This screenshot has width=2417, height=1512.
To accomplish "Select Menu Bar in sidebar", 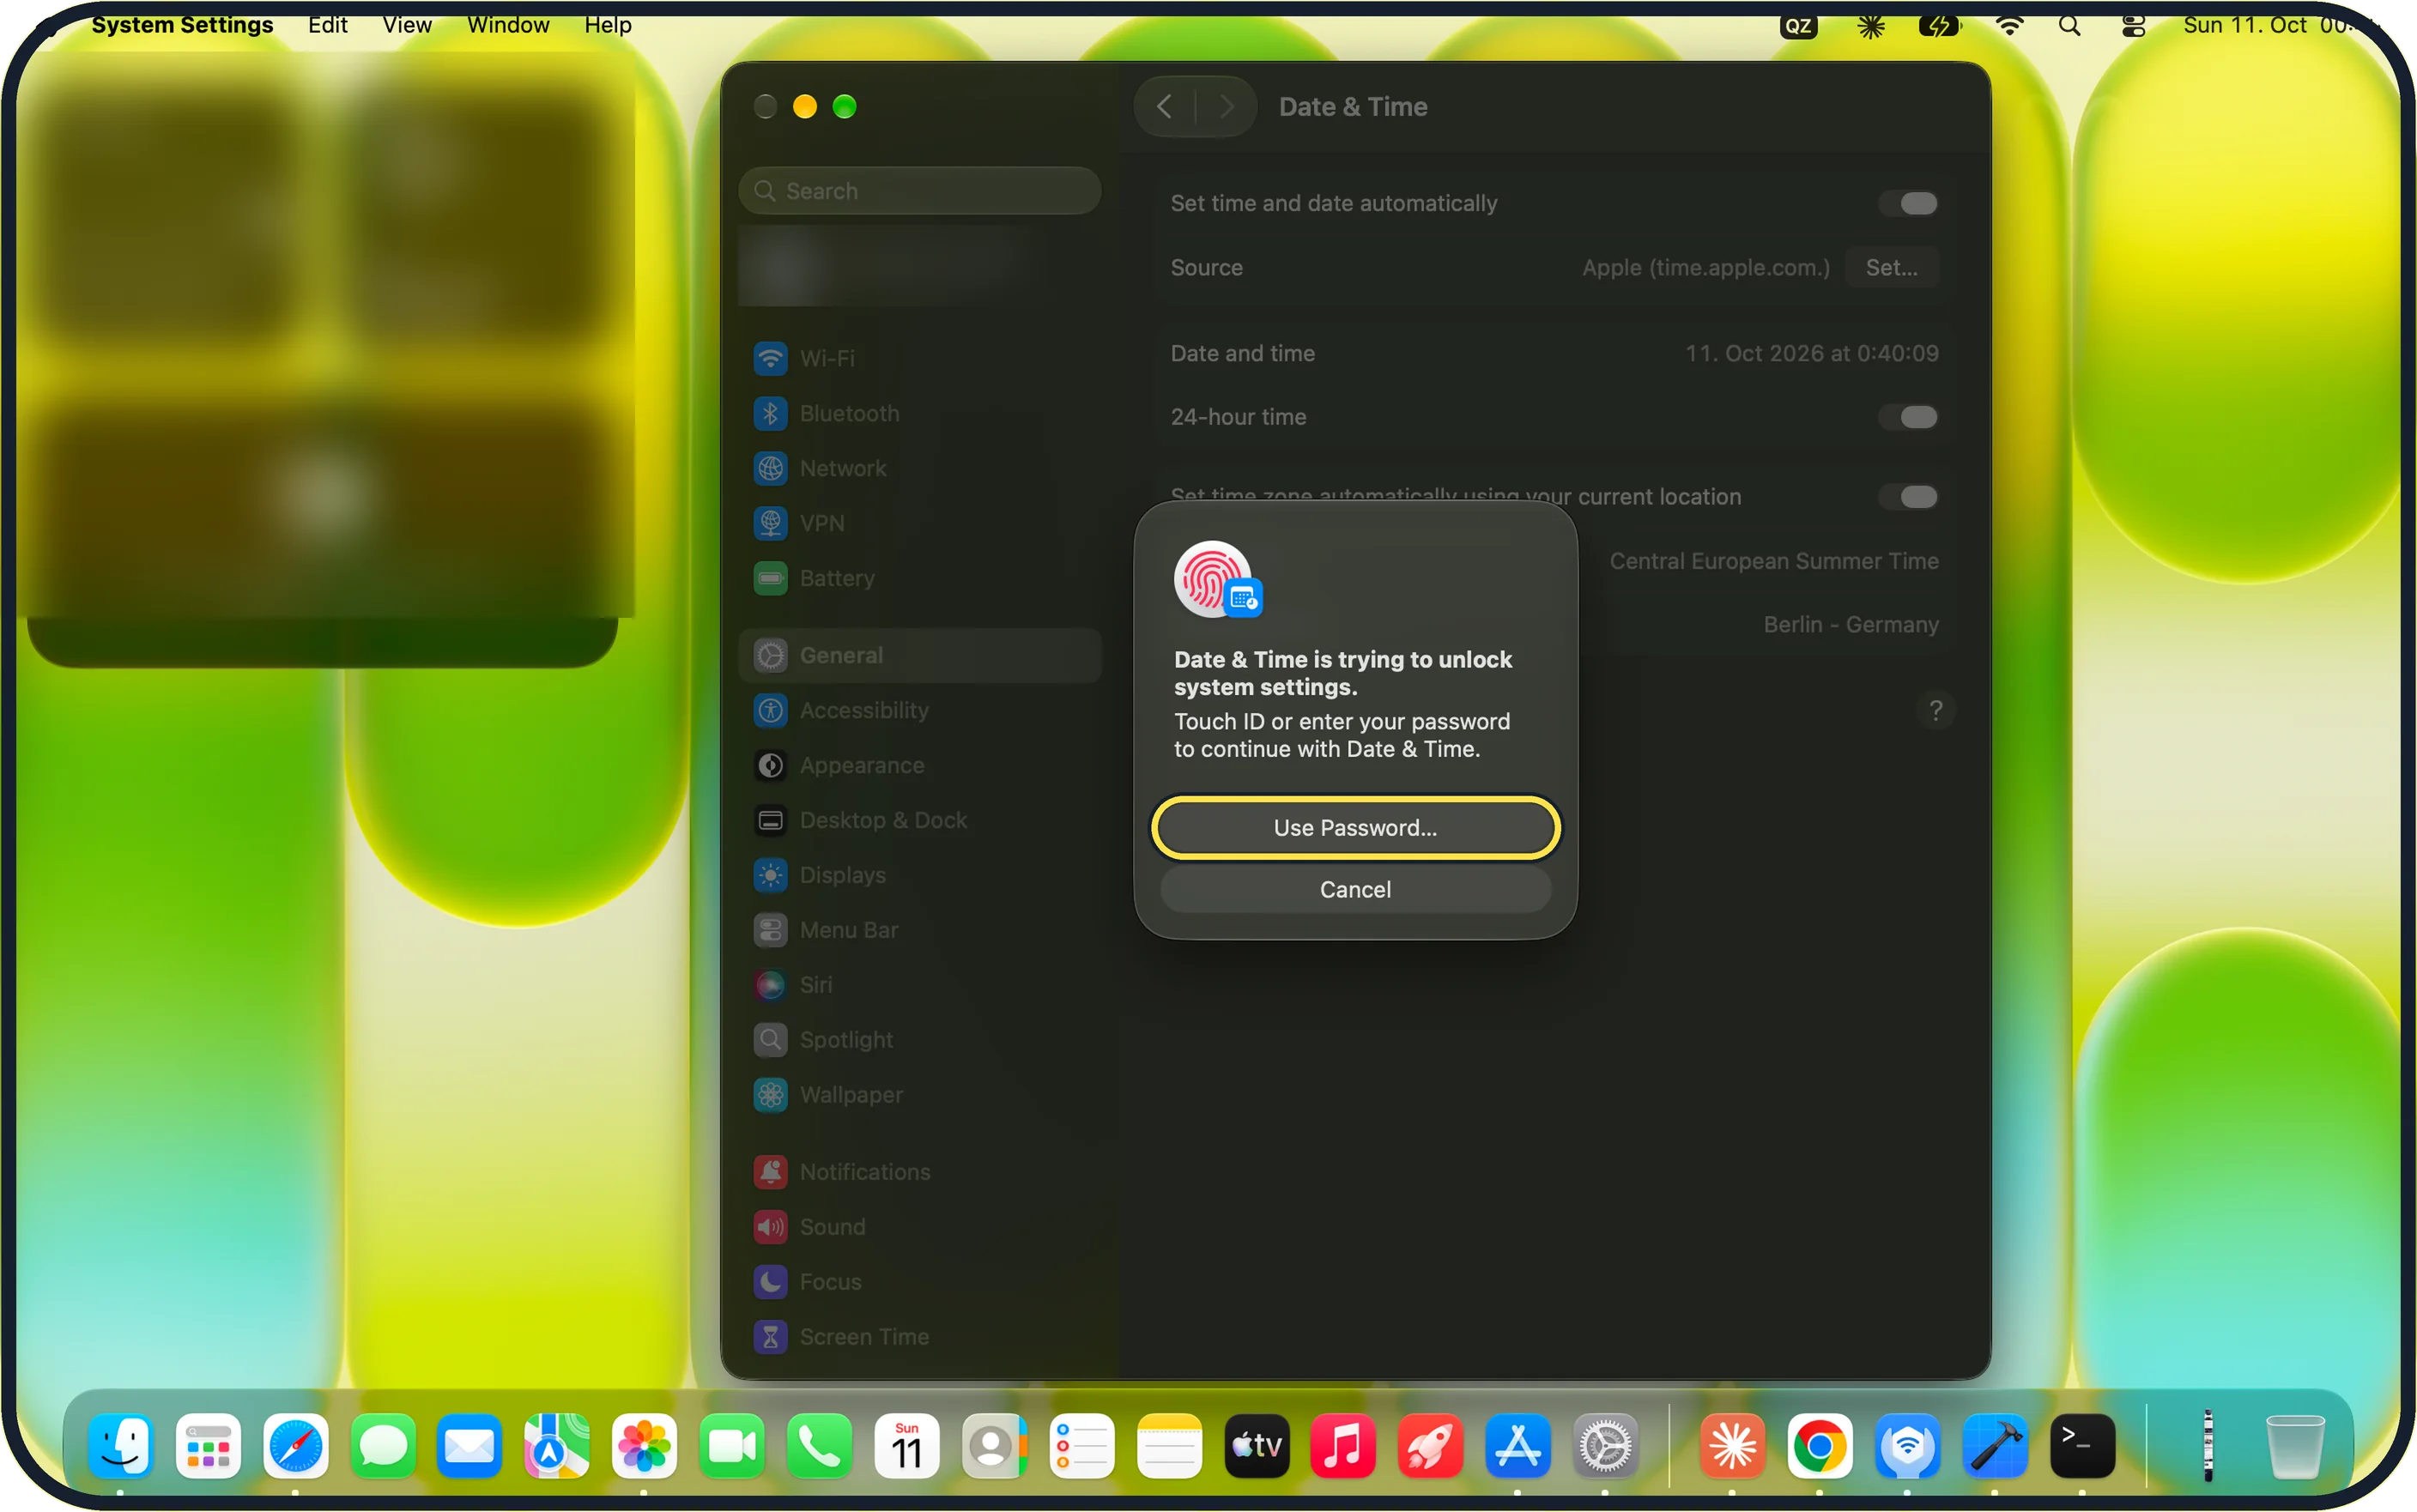I will (x=919, y=930).
